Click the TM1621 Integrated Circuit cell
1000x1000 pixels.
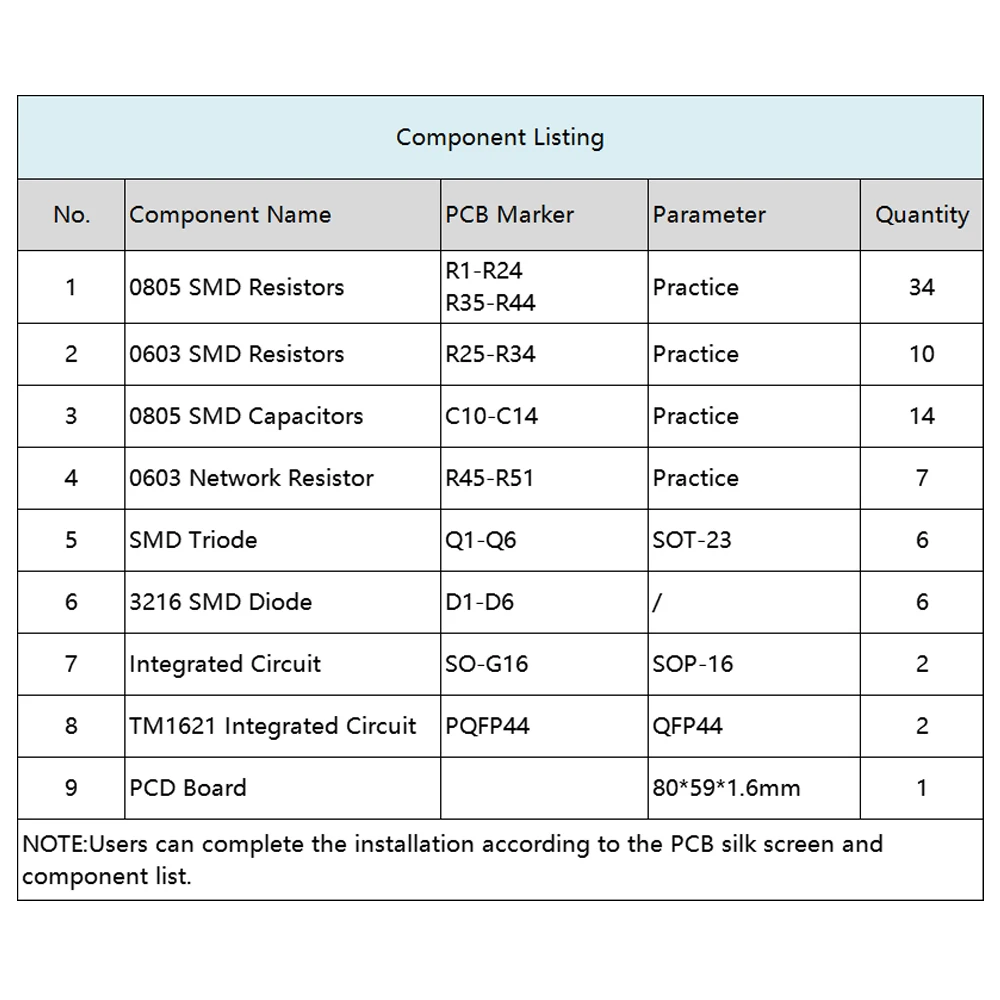pos(273,726)
